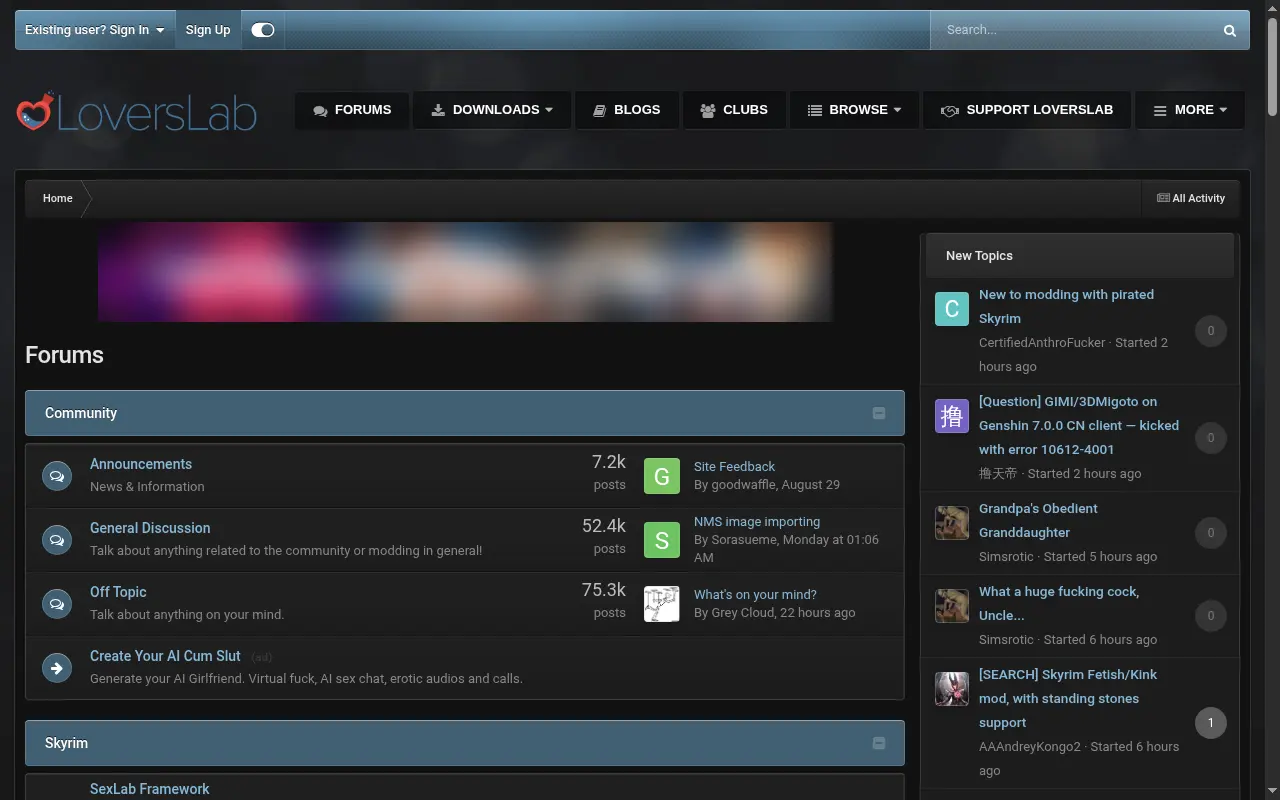1280x800 pixels.
Task: Open the Skyrim Fetish/Kink mod search topic
Action: [1068, 698]
